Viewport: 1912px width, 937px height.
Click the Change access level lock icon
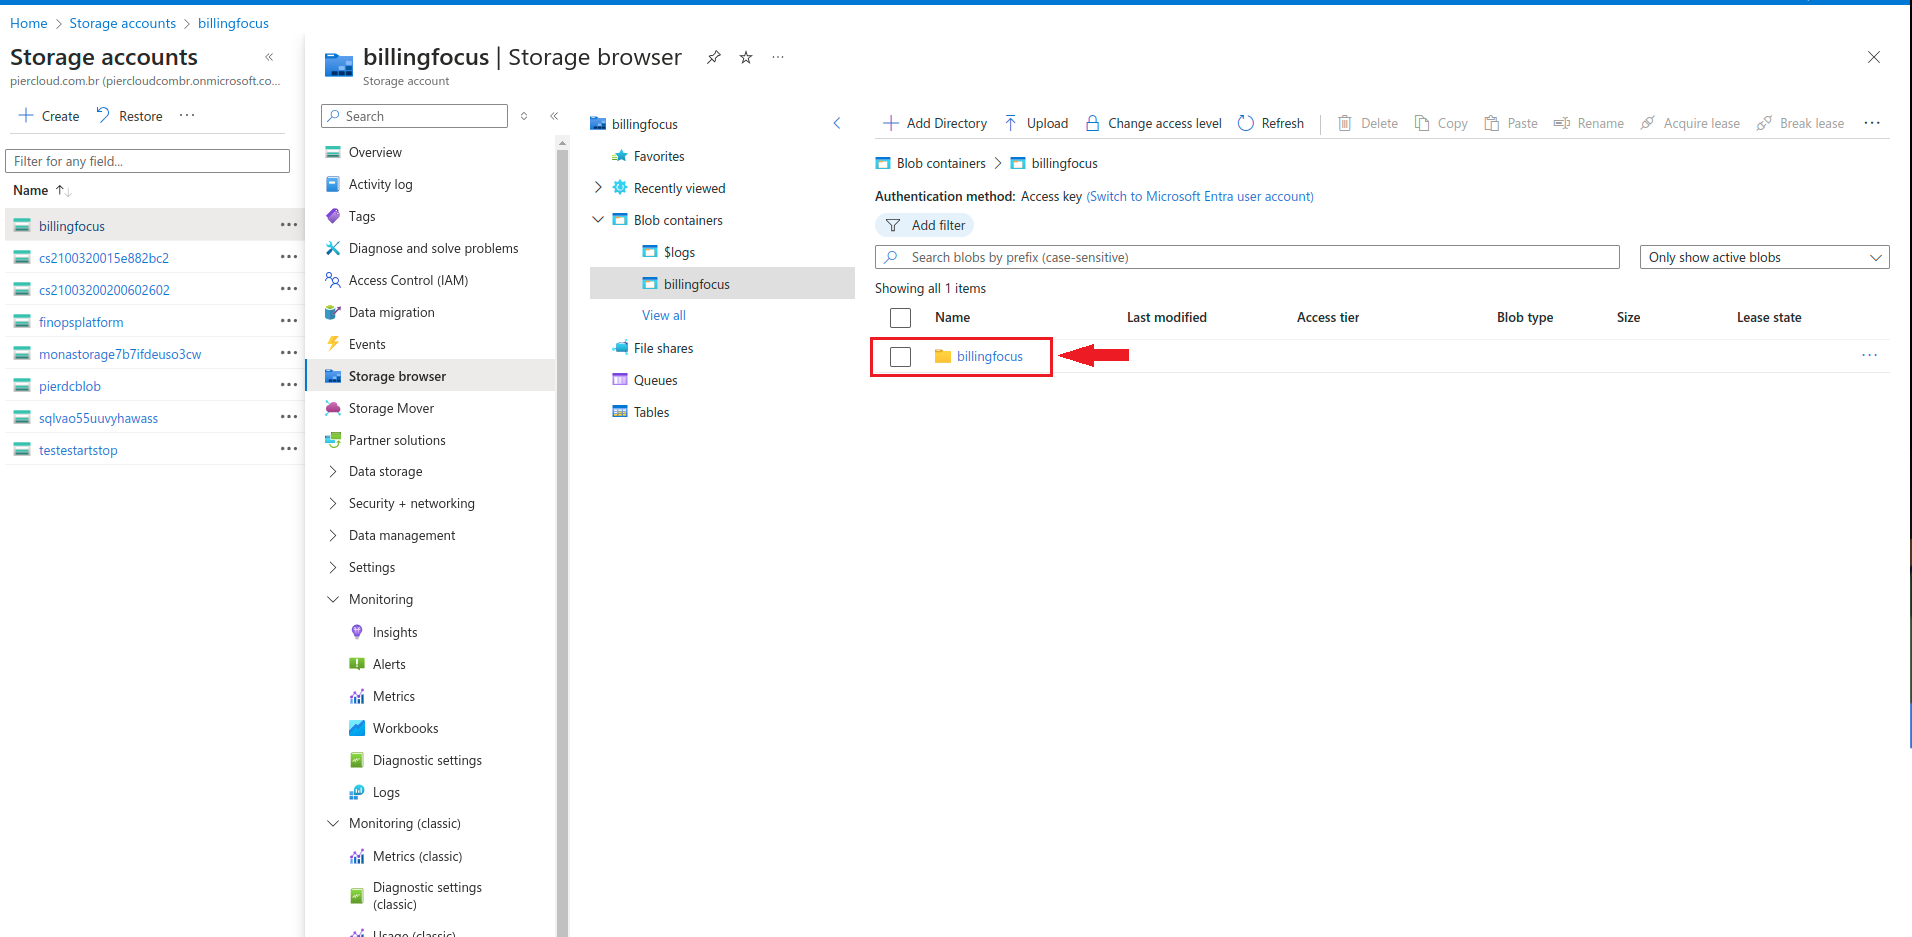click(1093, 123)
